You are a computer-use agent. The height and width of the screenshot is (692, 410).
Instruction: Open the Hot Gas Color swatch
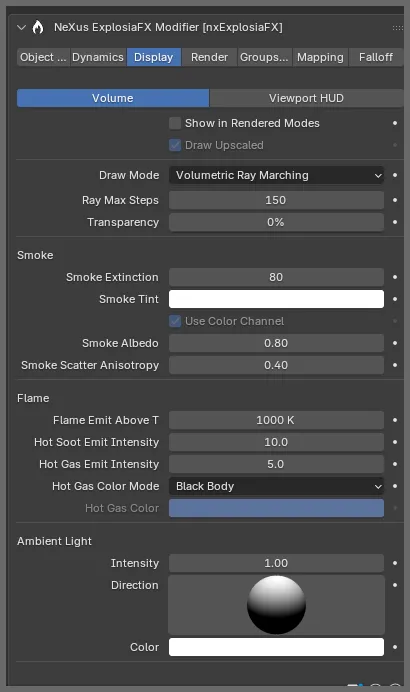point(276,508)
